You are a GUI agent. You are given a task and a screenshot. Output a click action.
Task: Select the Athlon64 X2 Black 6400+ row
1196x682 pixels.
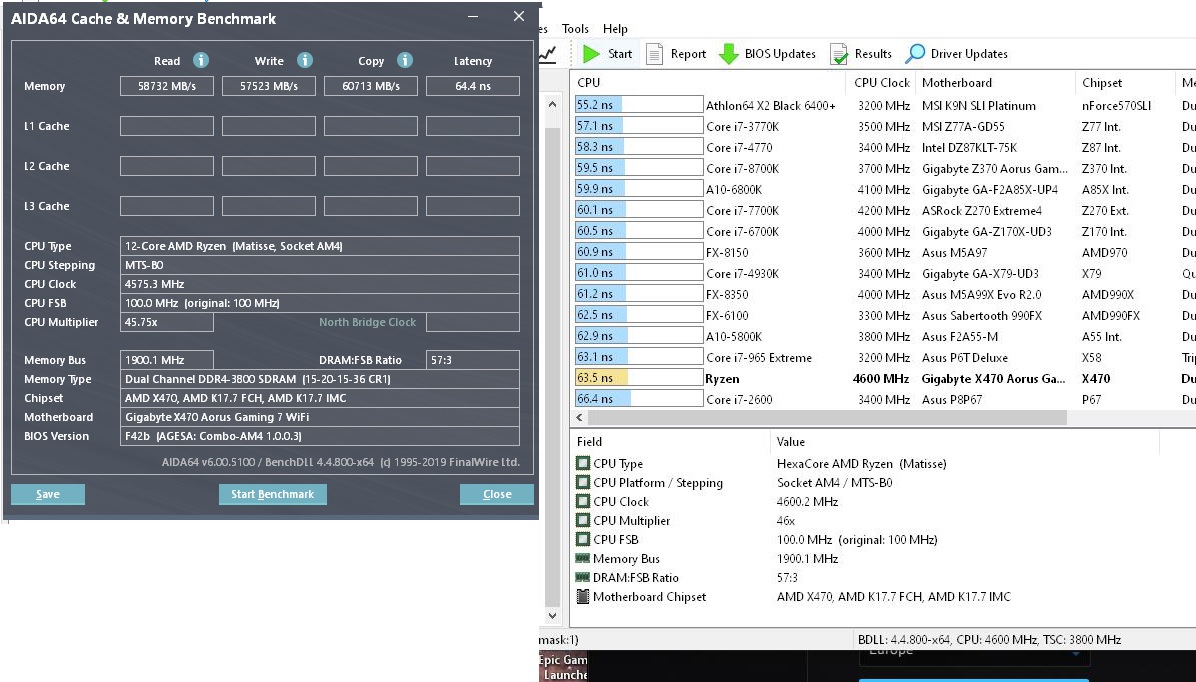click(883, 105)
